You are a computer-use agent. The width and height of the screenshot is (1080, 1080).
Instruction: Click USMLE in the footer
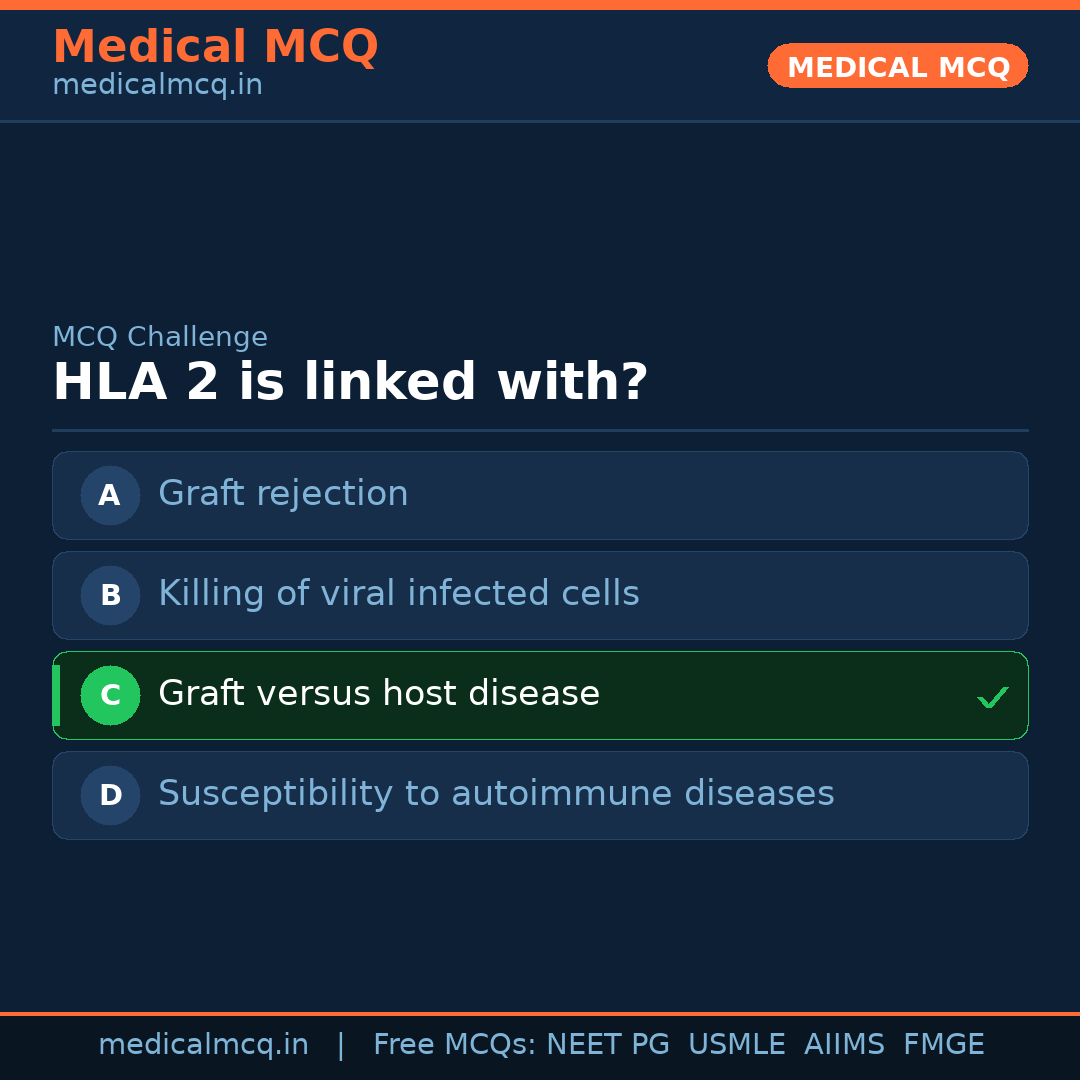point(736,1045)
